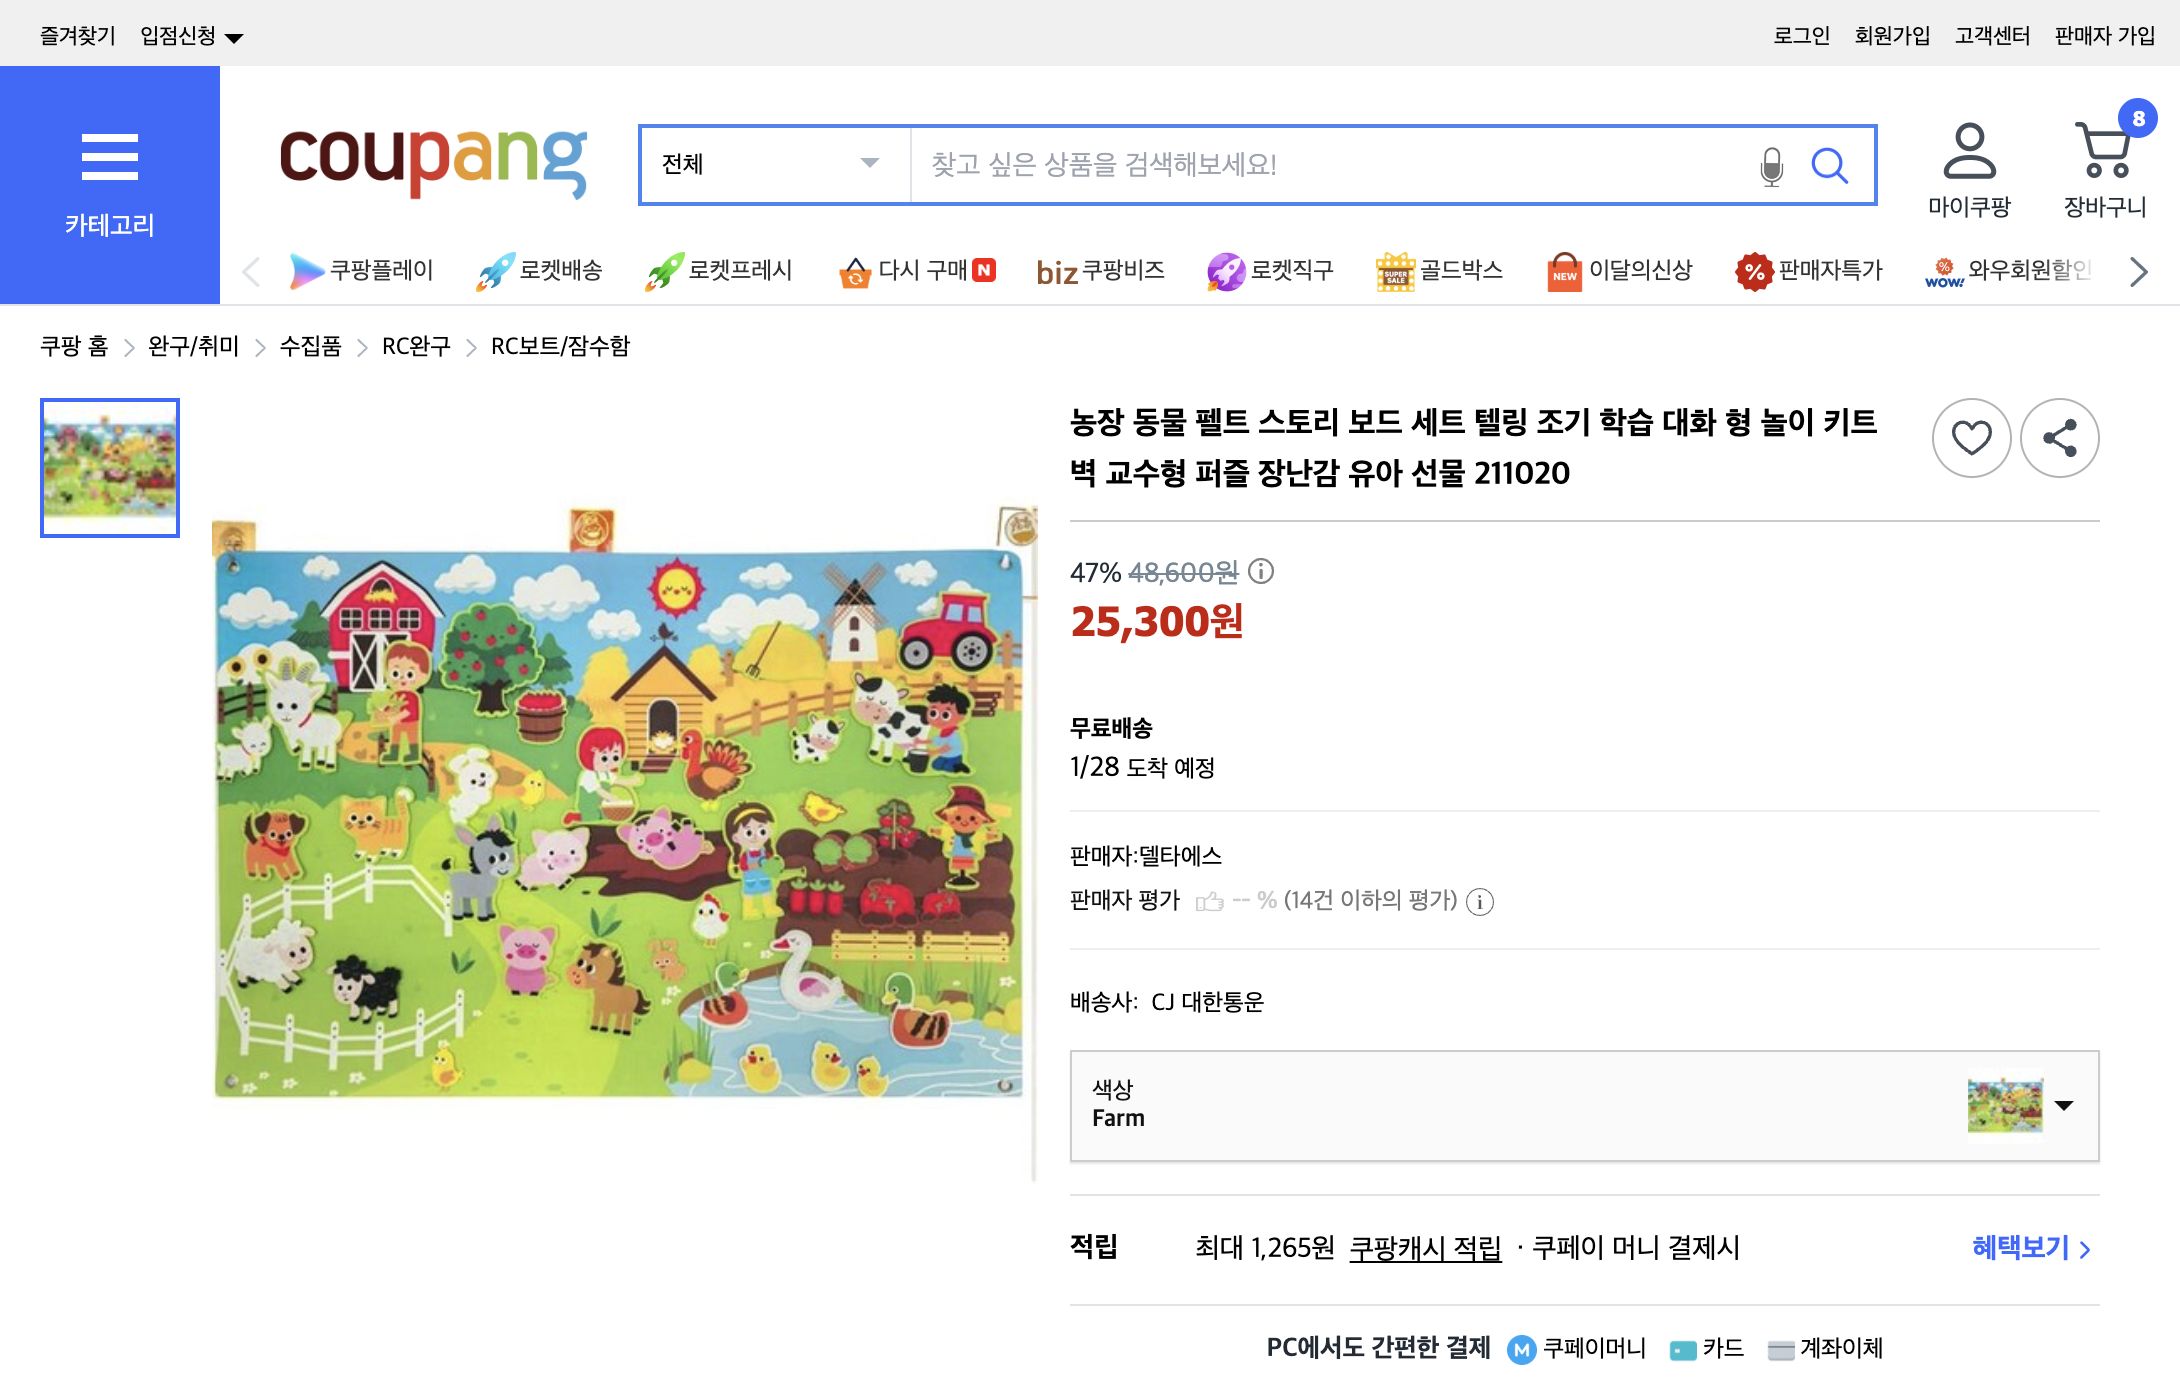Share the product via the share icon

pos(2059,437)
